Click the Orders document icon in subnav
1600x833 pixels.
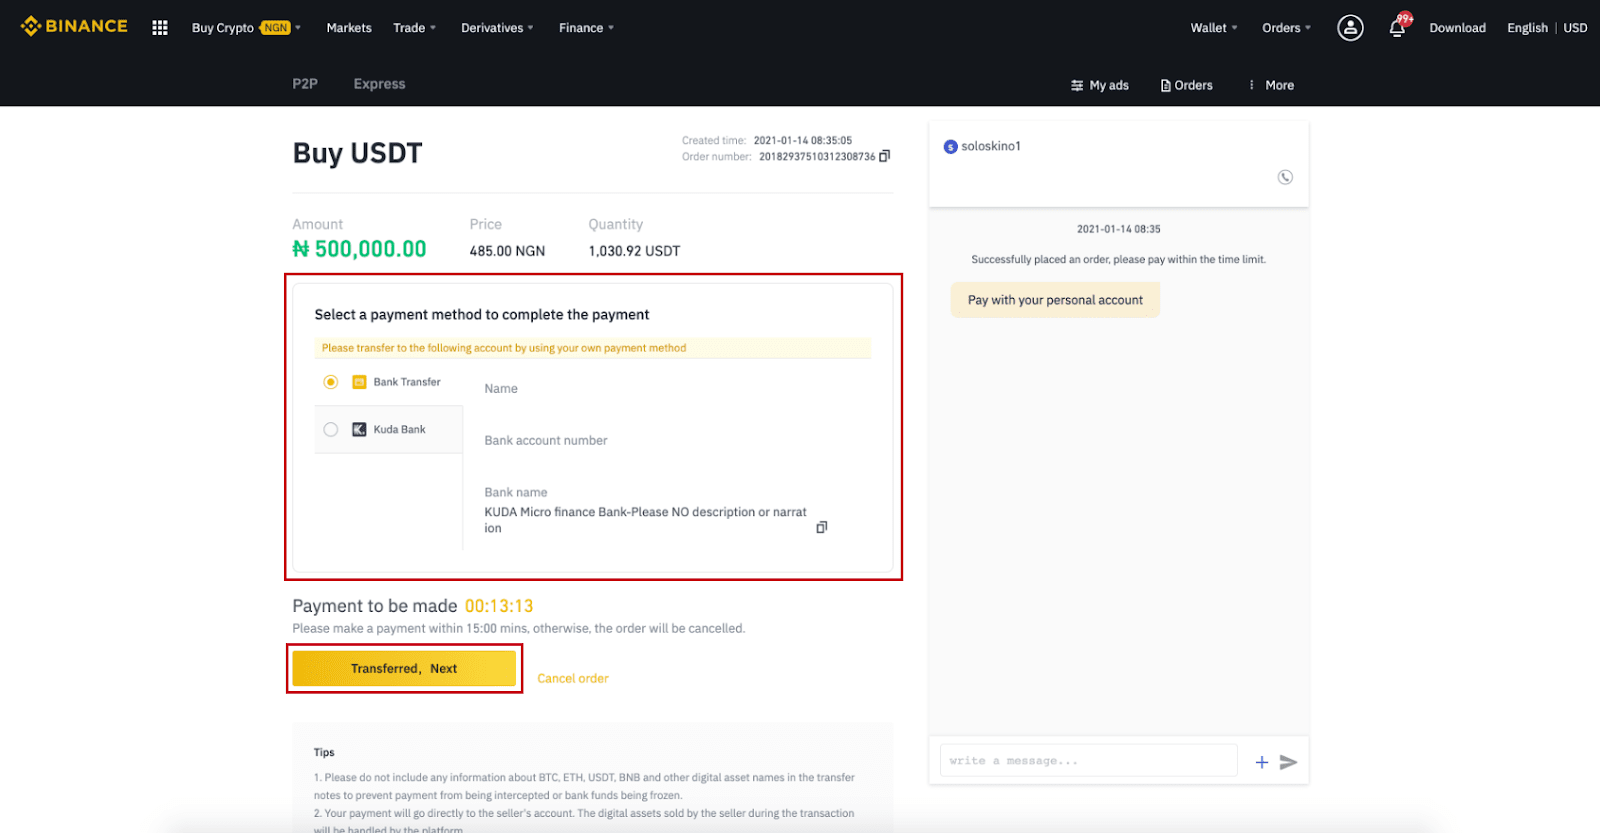[1166, 85]
